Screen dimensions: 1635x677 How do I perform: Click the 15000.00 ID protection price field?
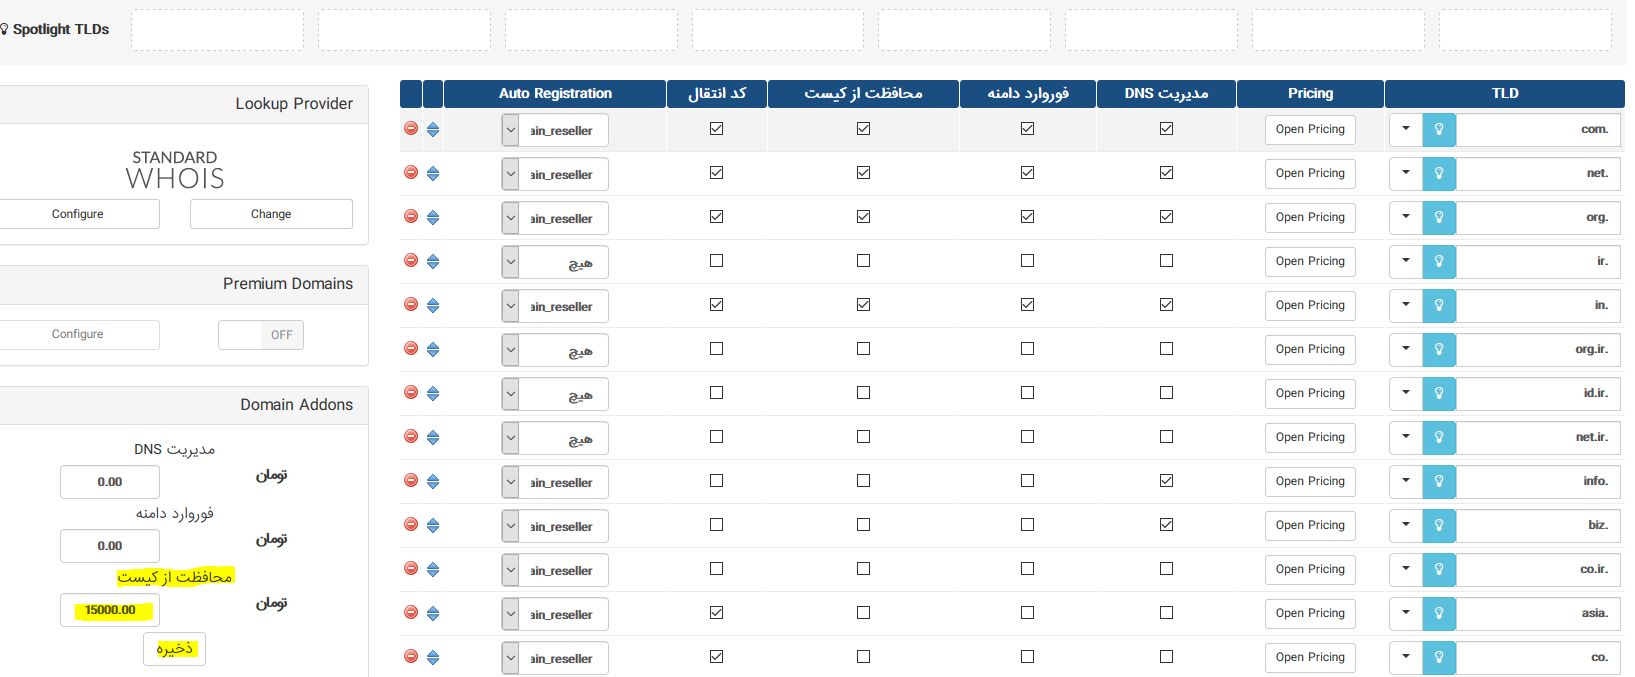point(110,610)
